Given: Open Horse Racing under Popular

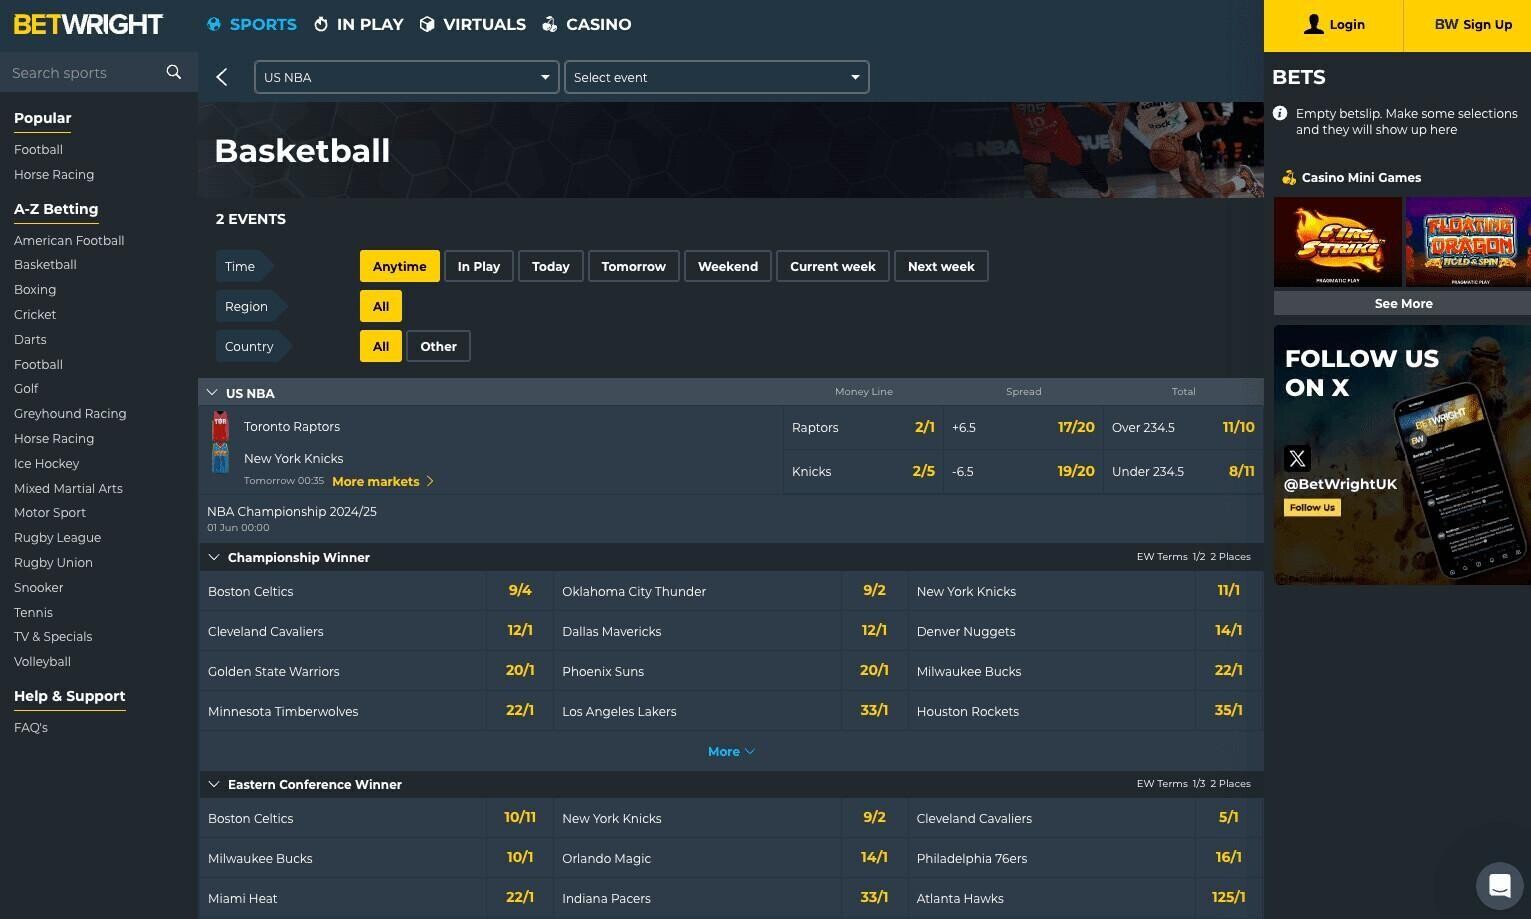Looking at the screenshot, I should point(54,174).
